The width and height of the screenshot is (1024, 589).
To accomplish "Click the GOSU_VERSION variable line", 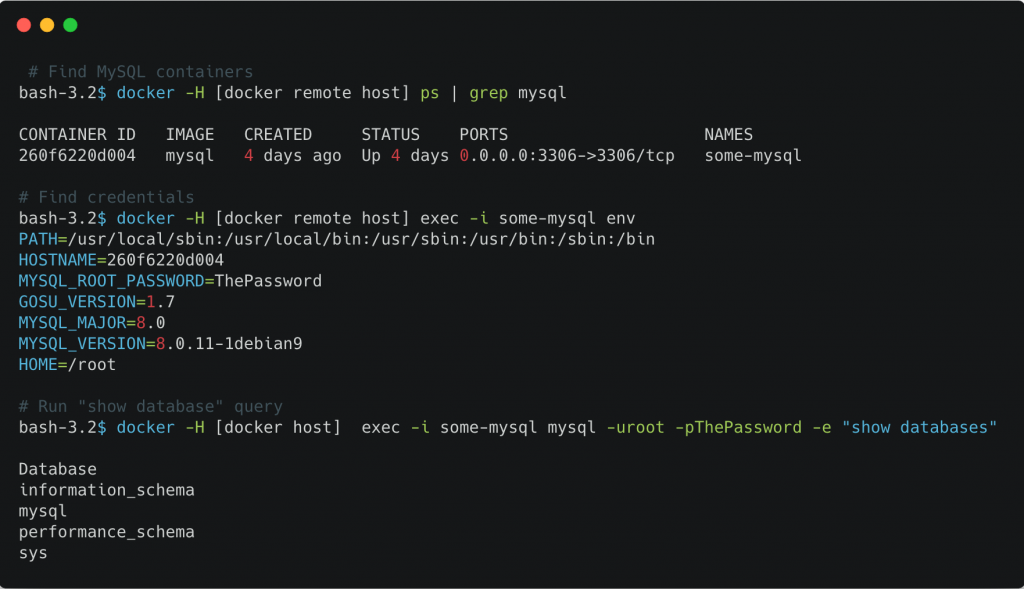I will click(x=97, y=302).
